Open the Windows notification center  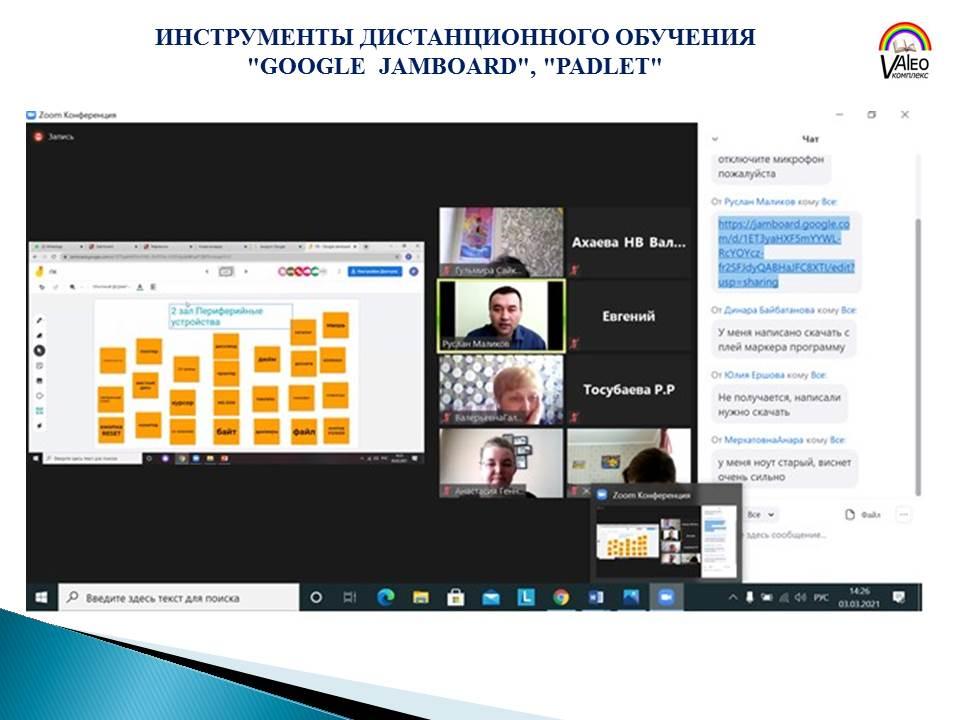point(899,598)
